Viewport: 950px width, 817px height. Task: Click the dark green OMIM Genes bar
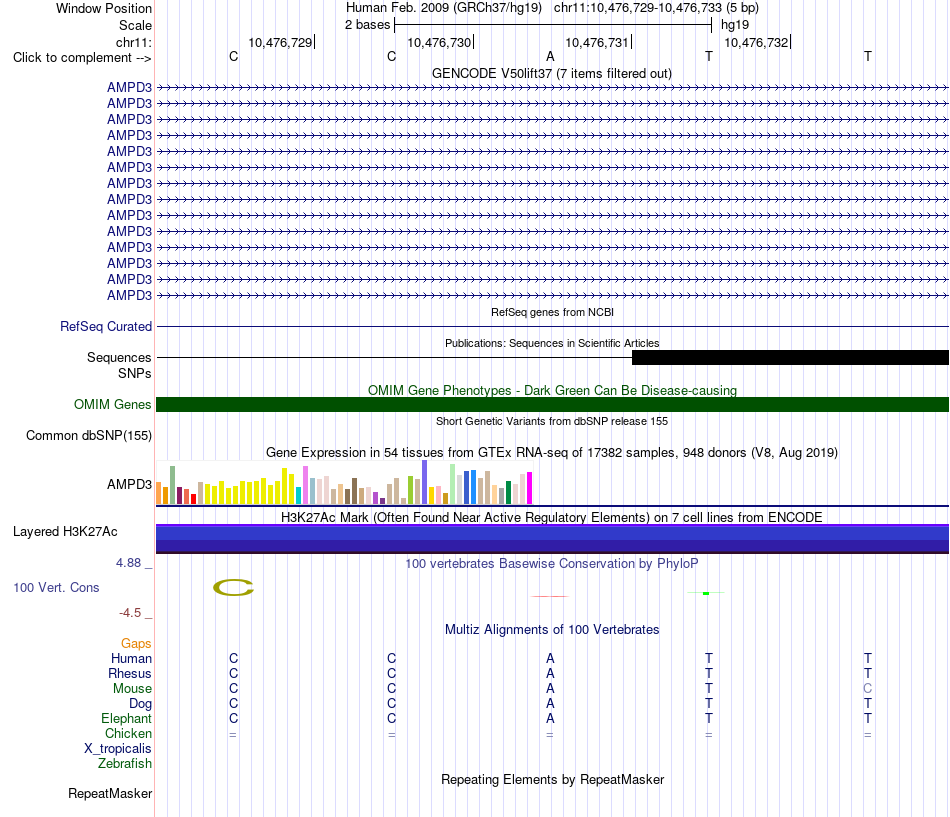(x=552, y=404)
